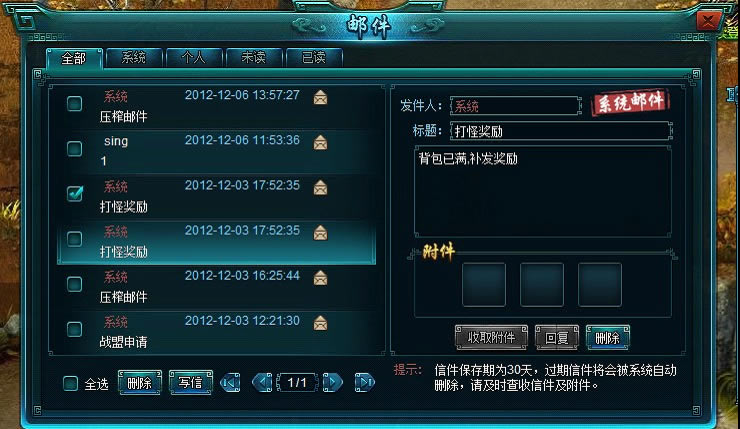Click the 写信 compose button
The height and width of the screenshot is (429, 740).
coord(191,382)
